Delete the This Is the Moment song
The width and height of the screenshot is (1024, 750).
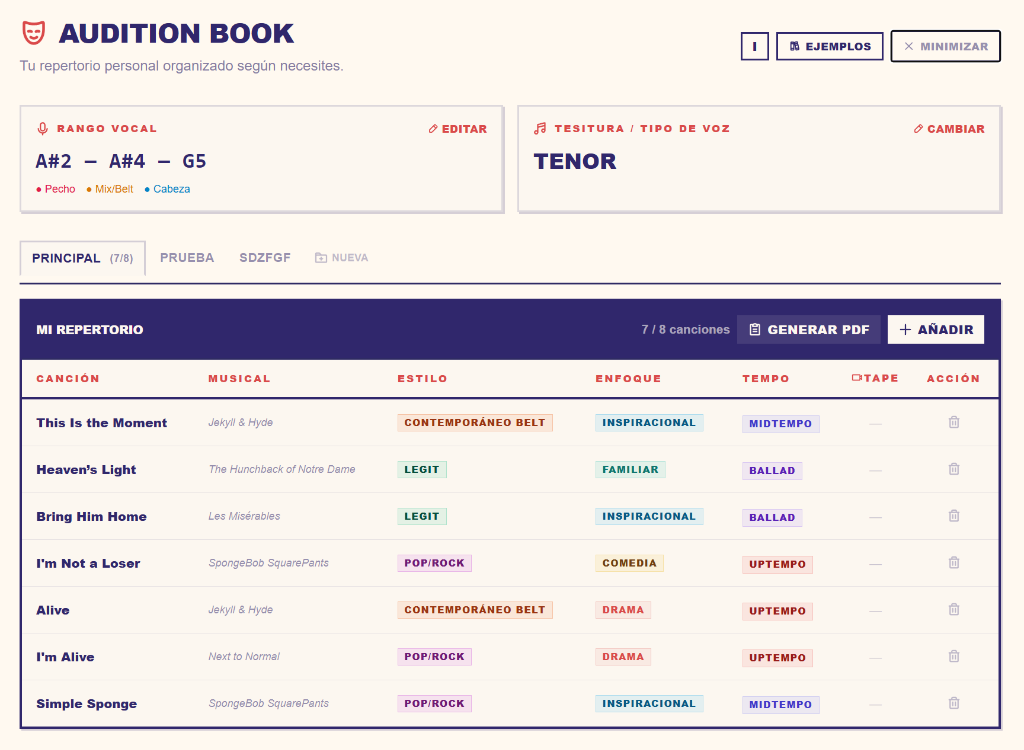point(953,422)
